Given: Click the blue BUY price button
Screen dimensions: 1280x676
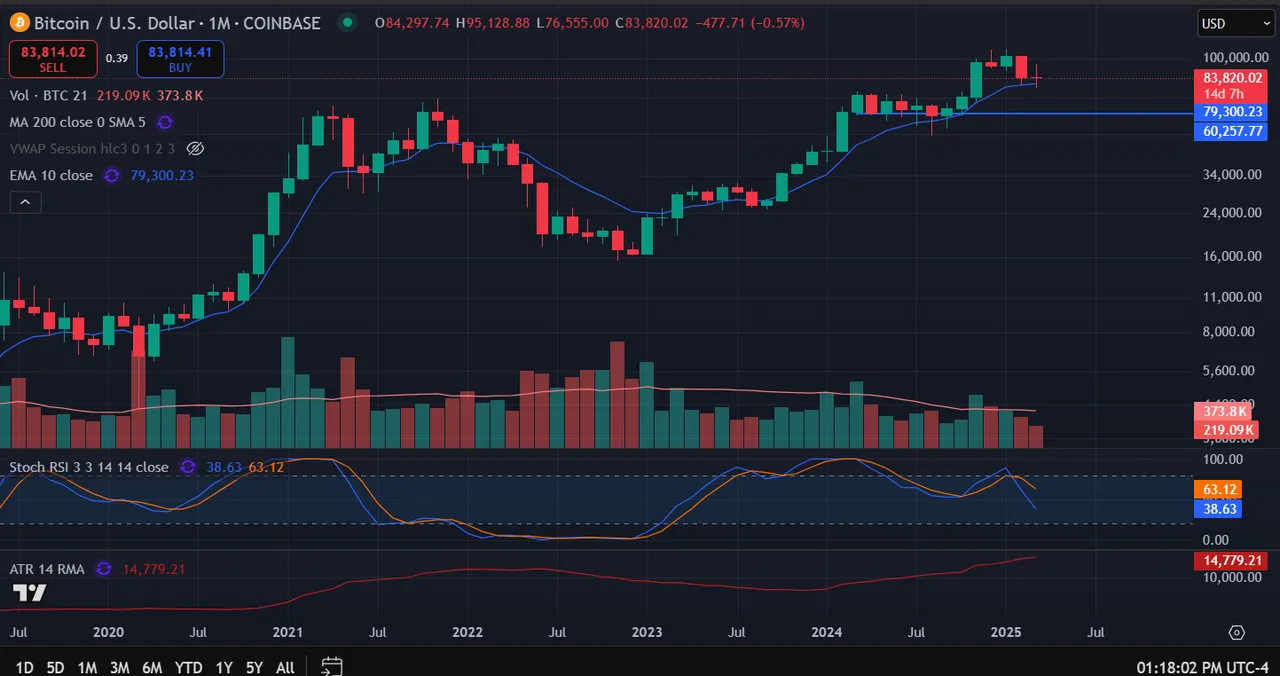Looking at the screenshot, I should tap(180, 59).
